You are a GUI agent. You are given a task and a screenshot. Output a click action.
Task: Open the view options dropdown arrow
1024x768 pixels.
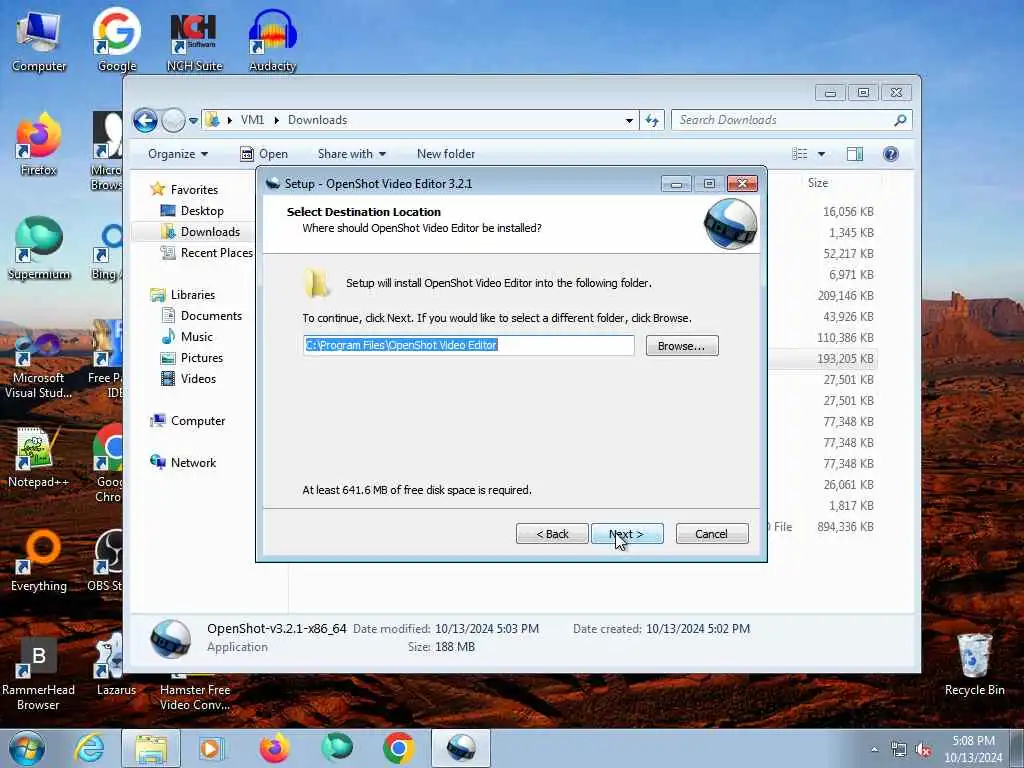tap(821, 154)
